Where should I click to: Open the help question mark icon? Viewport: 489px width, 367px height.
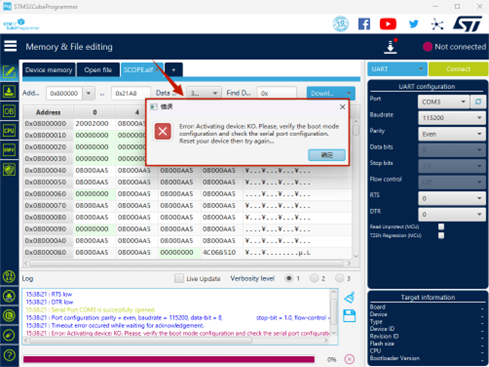9,355
